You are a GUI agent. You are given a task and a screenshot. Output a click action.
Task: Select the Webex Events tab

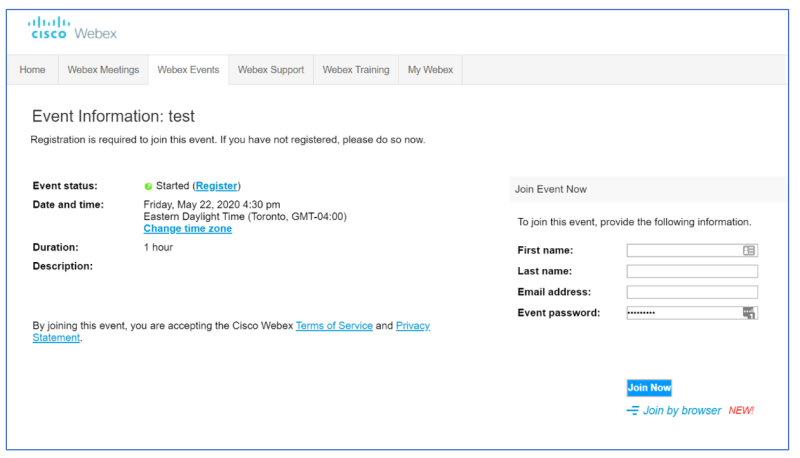188,70
